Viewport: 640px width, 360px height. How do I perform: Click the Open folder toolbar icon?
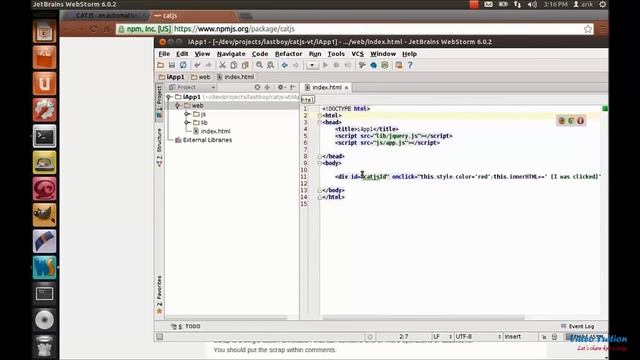coord(160,65)
